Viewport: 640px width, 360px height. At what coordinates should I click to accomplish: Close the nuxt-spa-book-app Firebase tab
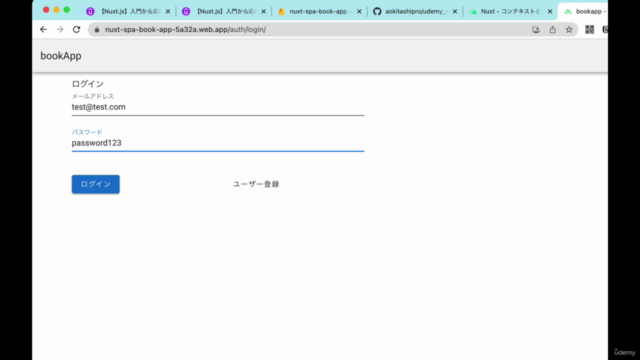(x=359, y=11)
